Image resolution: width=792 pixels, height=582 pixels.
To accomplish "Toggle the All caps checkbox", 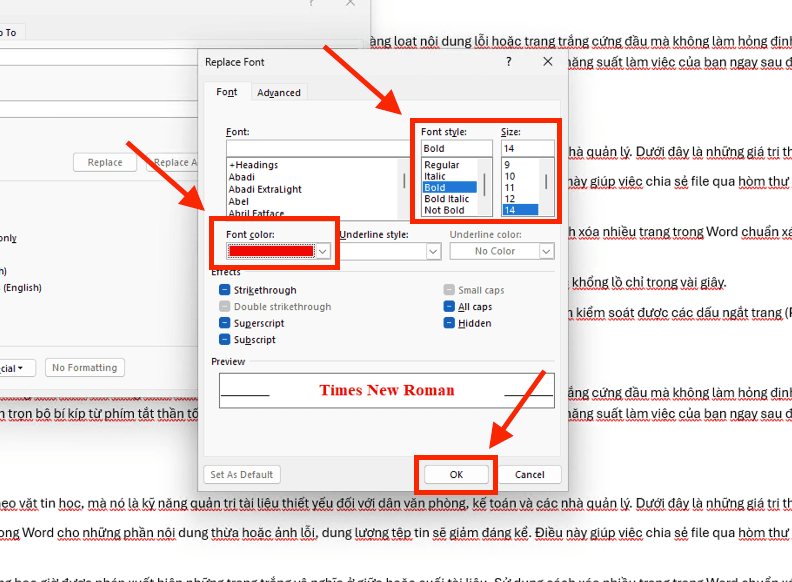I will click(x=449, y=307).
